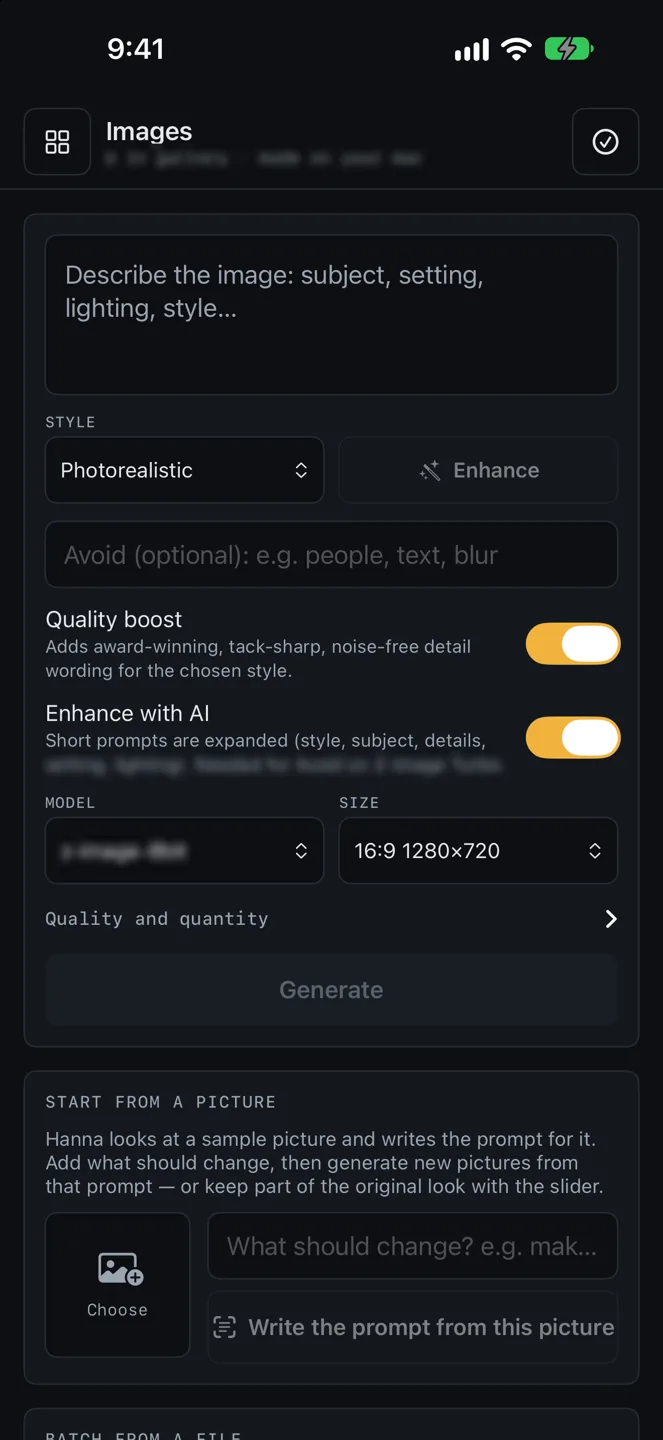Focus the Avoid (optional) text field
The image size is (663, 1440).
tap(331, 554)
